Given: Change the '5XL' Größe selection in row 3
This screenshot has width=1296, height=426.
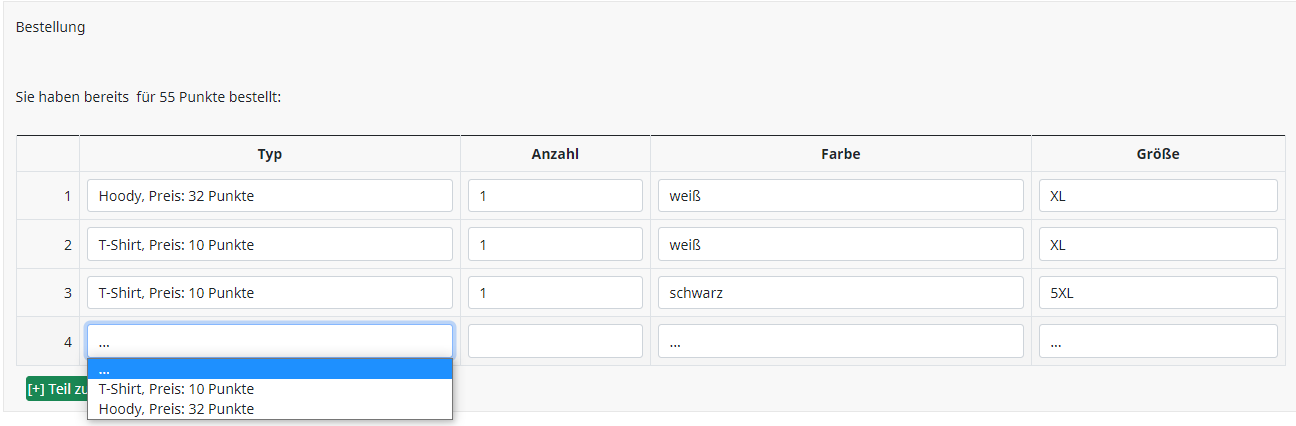Looking at the screenshot, I should point(1158,293).
